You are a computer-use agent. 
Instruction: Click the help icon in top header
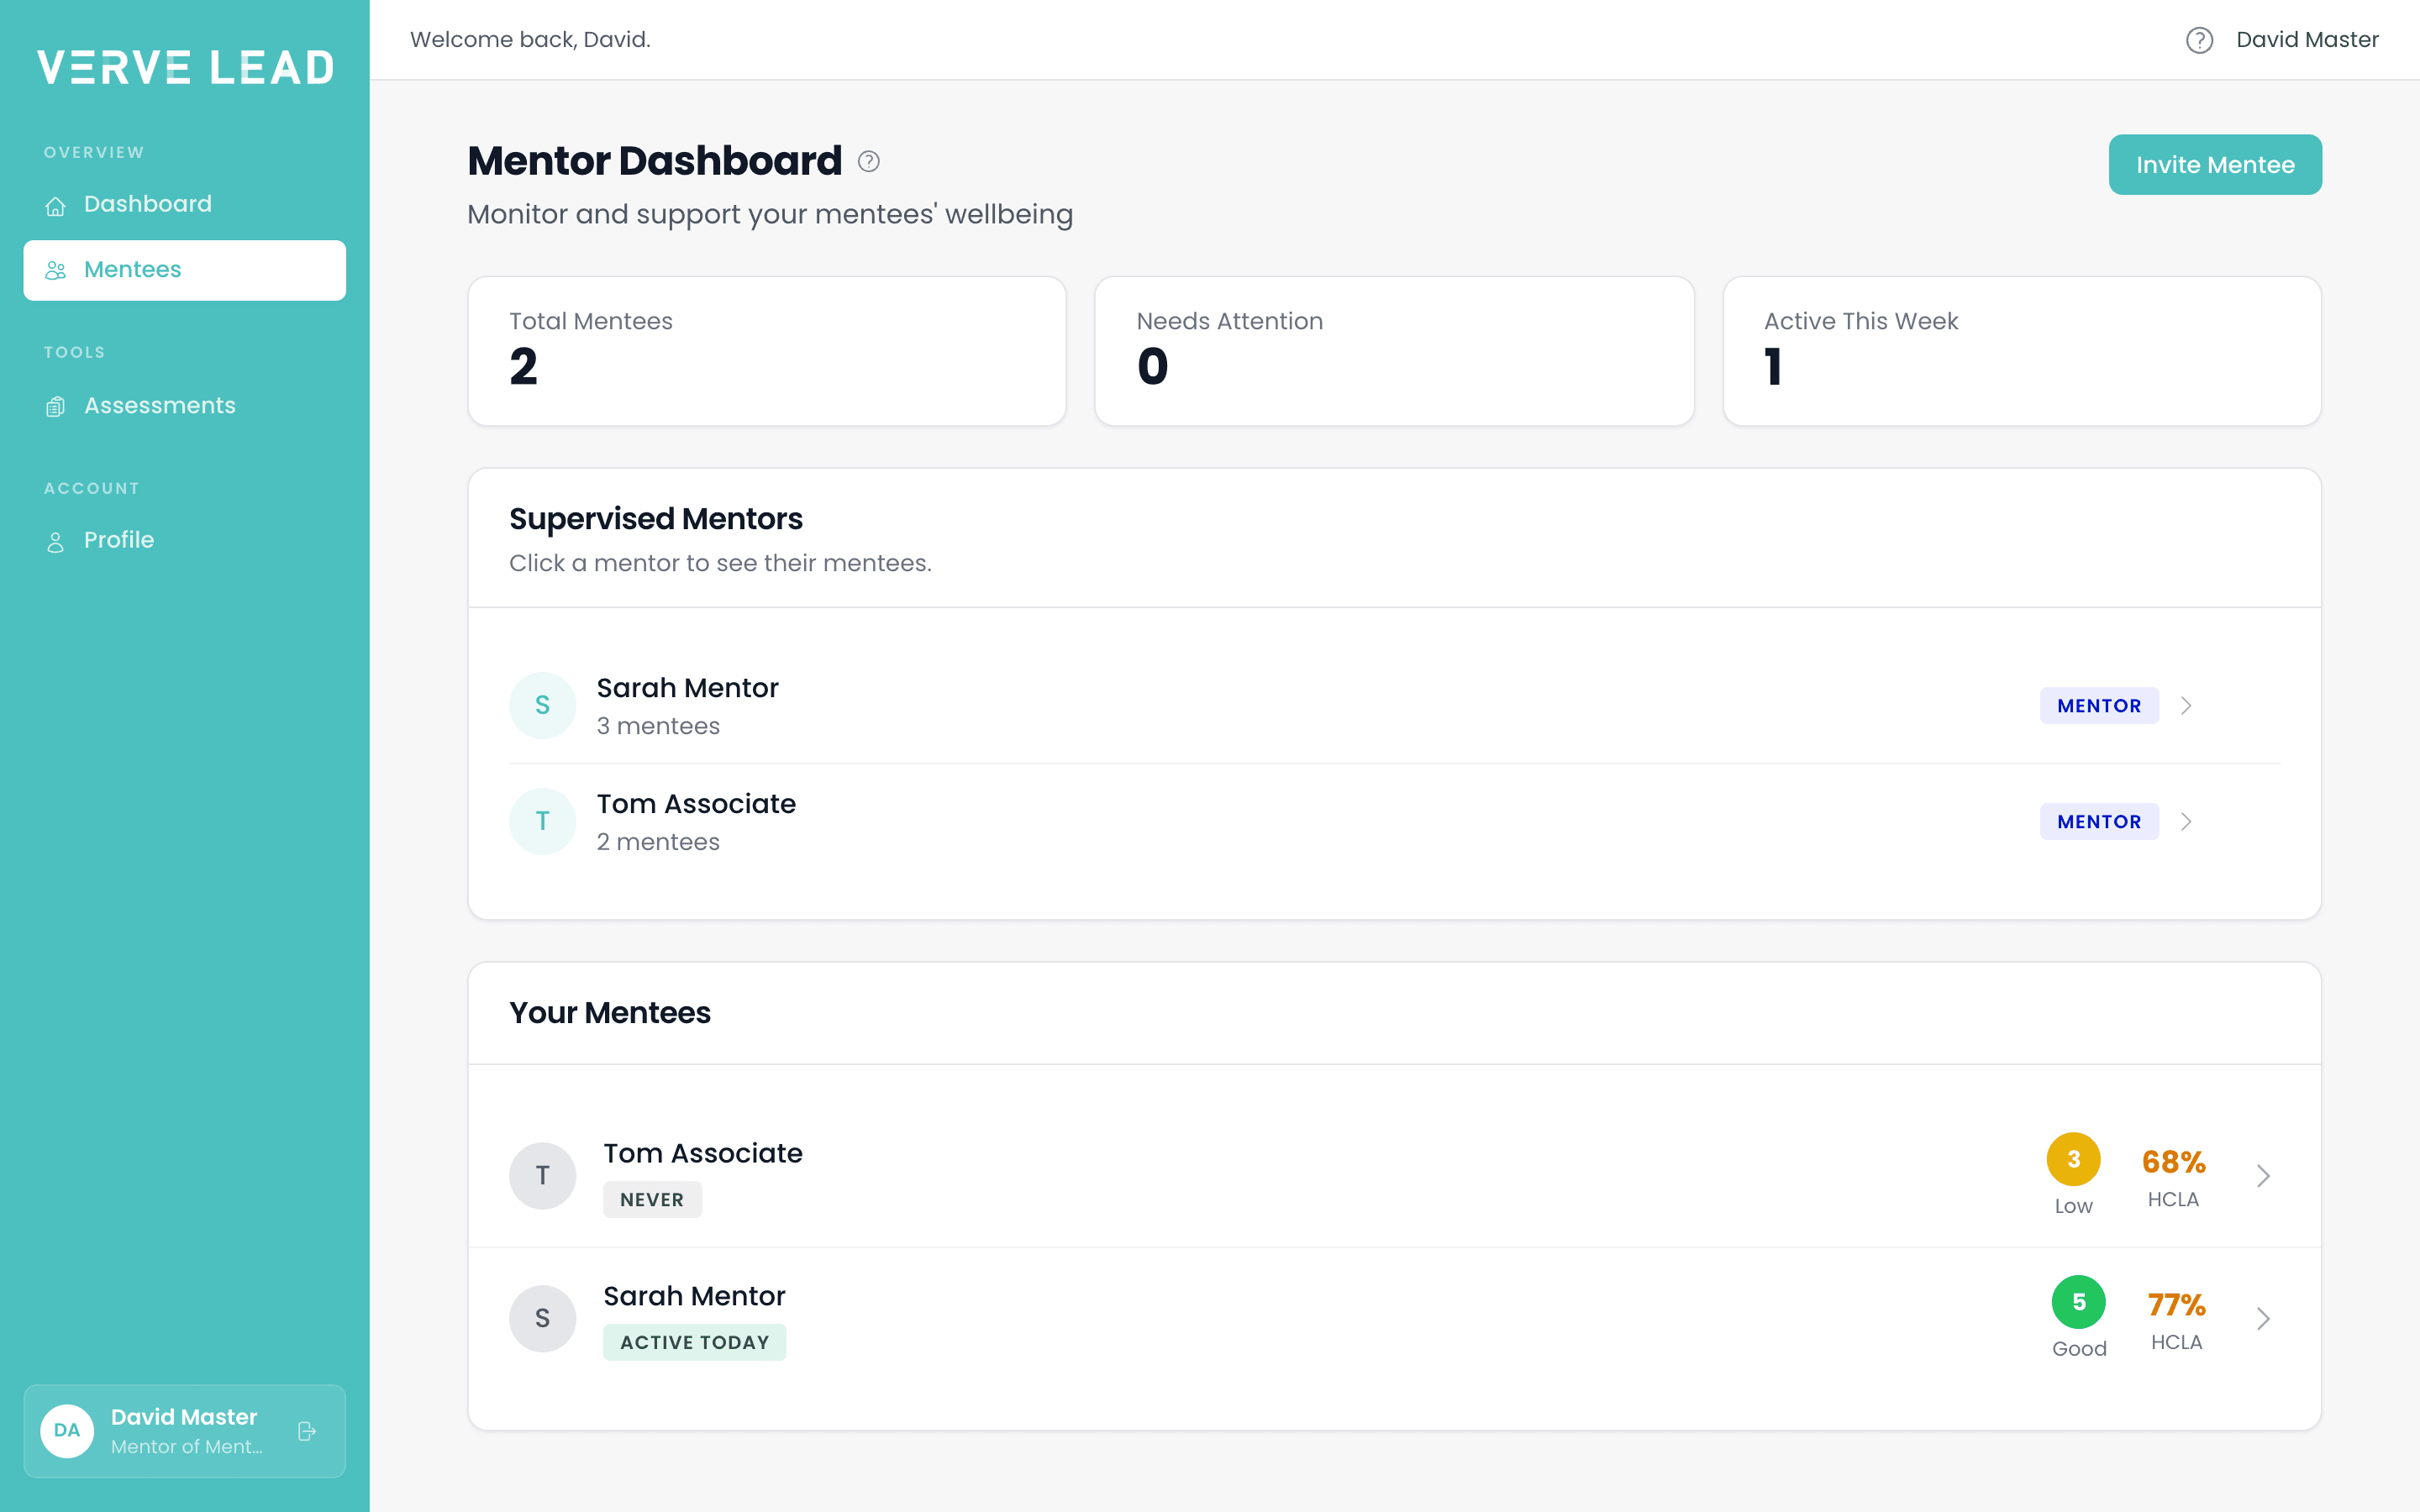[2199, 40]
